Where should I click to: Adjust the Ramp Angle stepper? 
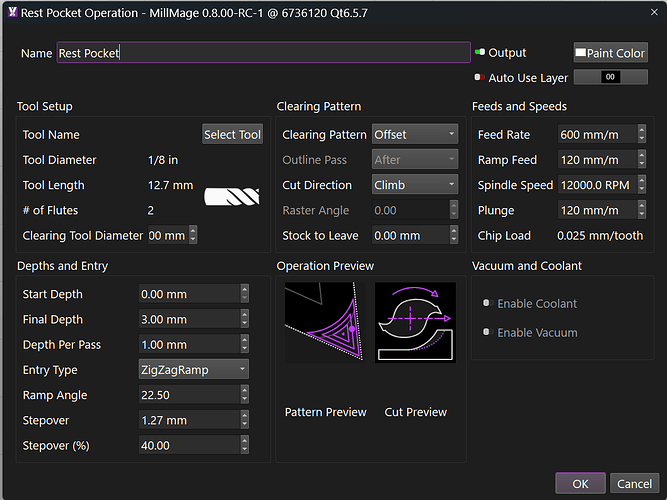pos(244,394)
